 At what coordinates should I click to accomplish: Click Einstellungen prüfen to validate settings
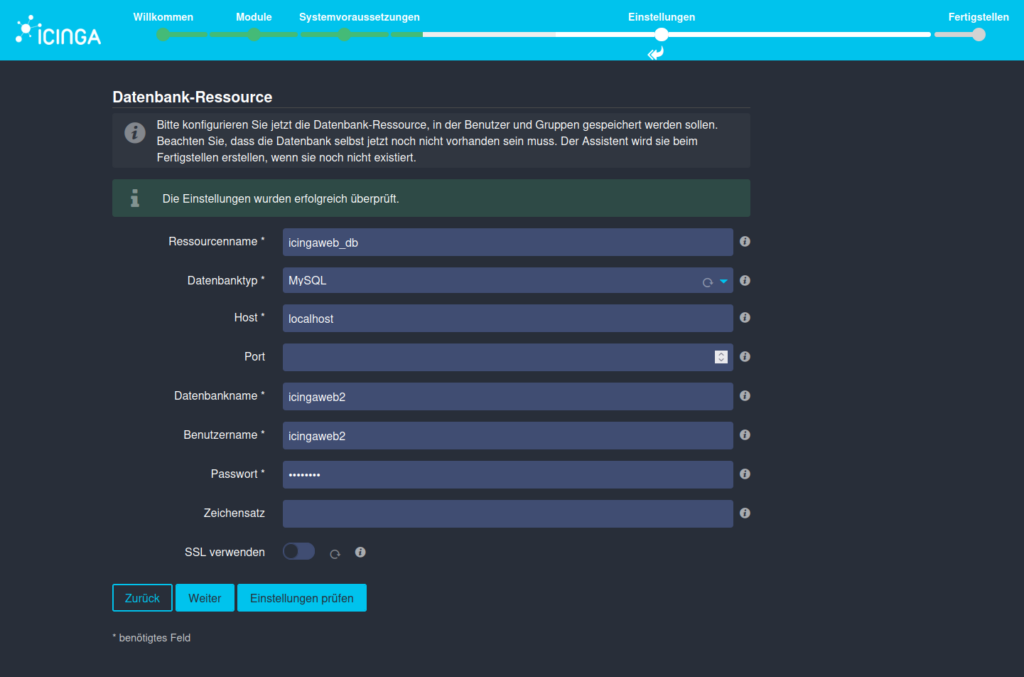coord(301,598)
